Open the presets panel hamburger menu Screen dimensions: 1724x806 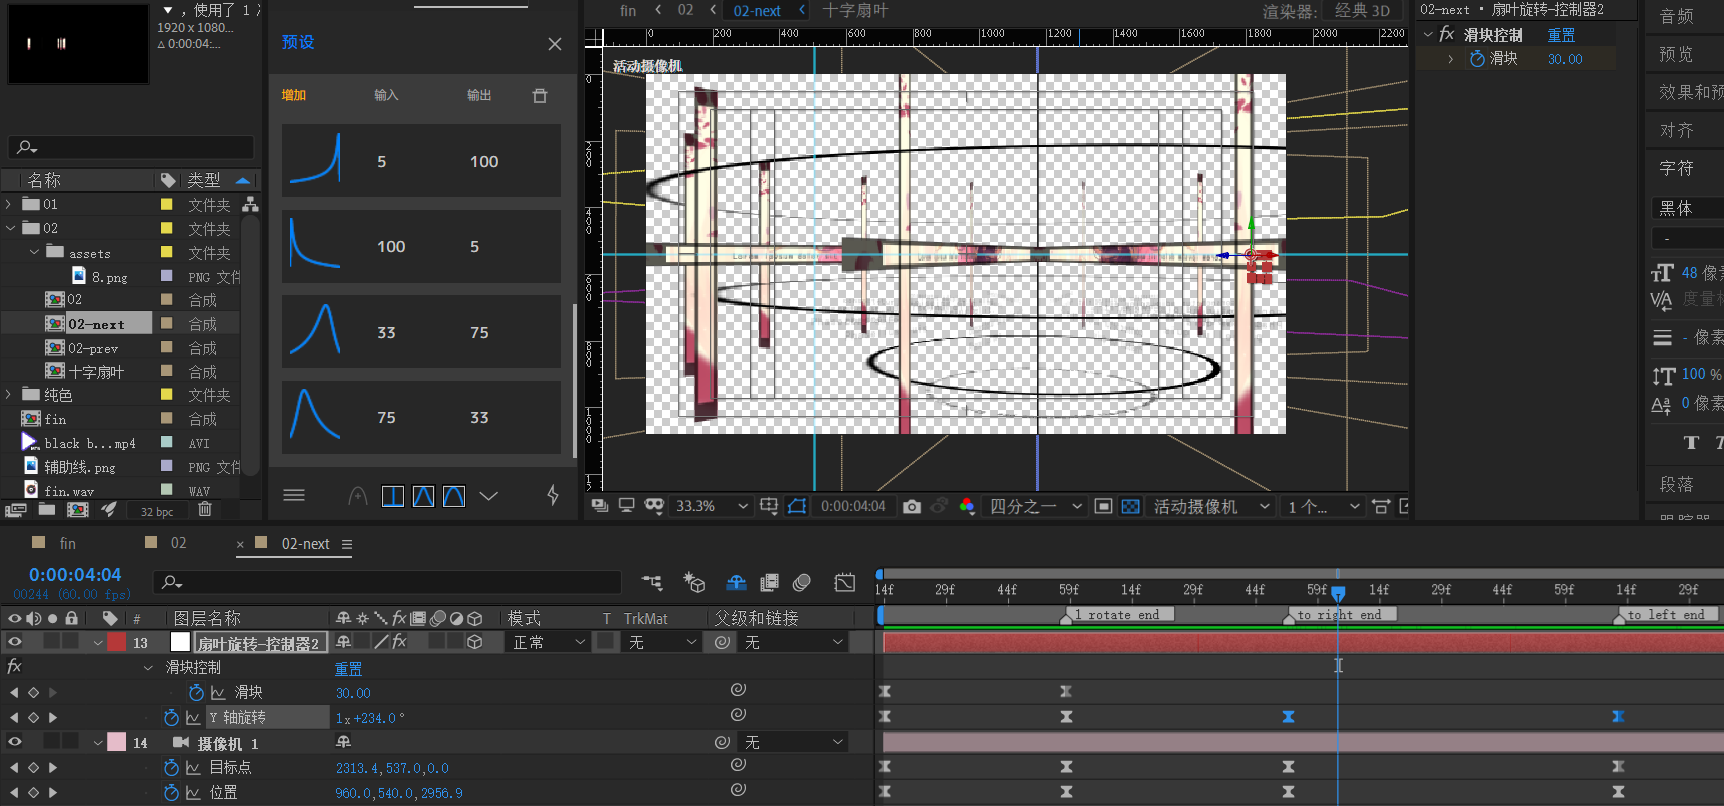pyautogui.click(x=294, y=495)
